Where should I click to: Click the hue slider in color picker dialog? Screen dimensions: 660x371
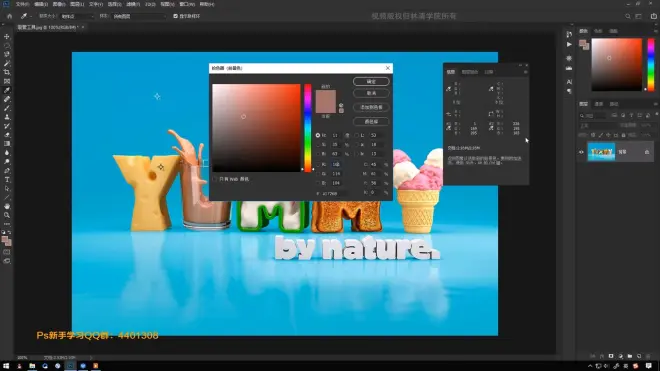coord(308,128)
